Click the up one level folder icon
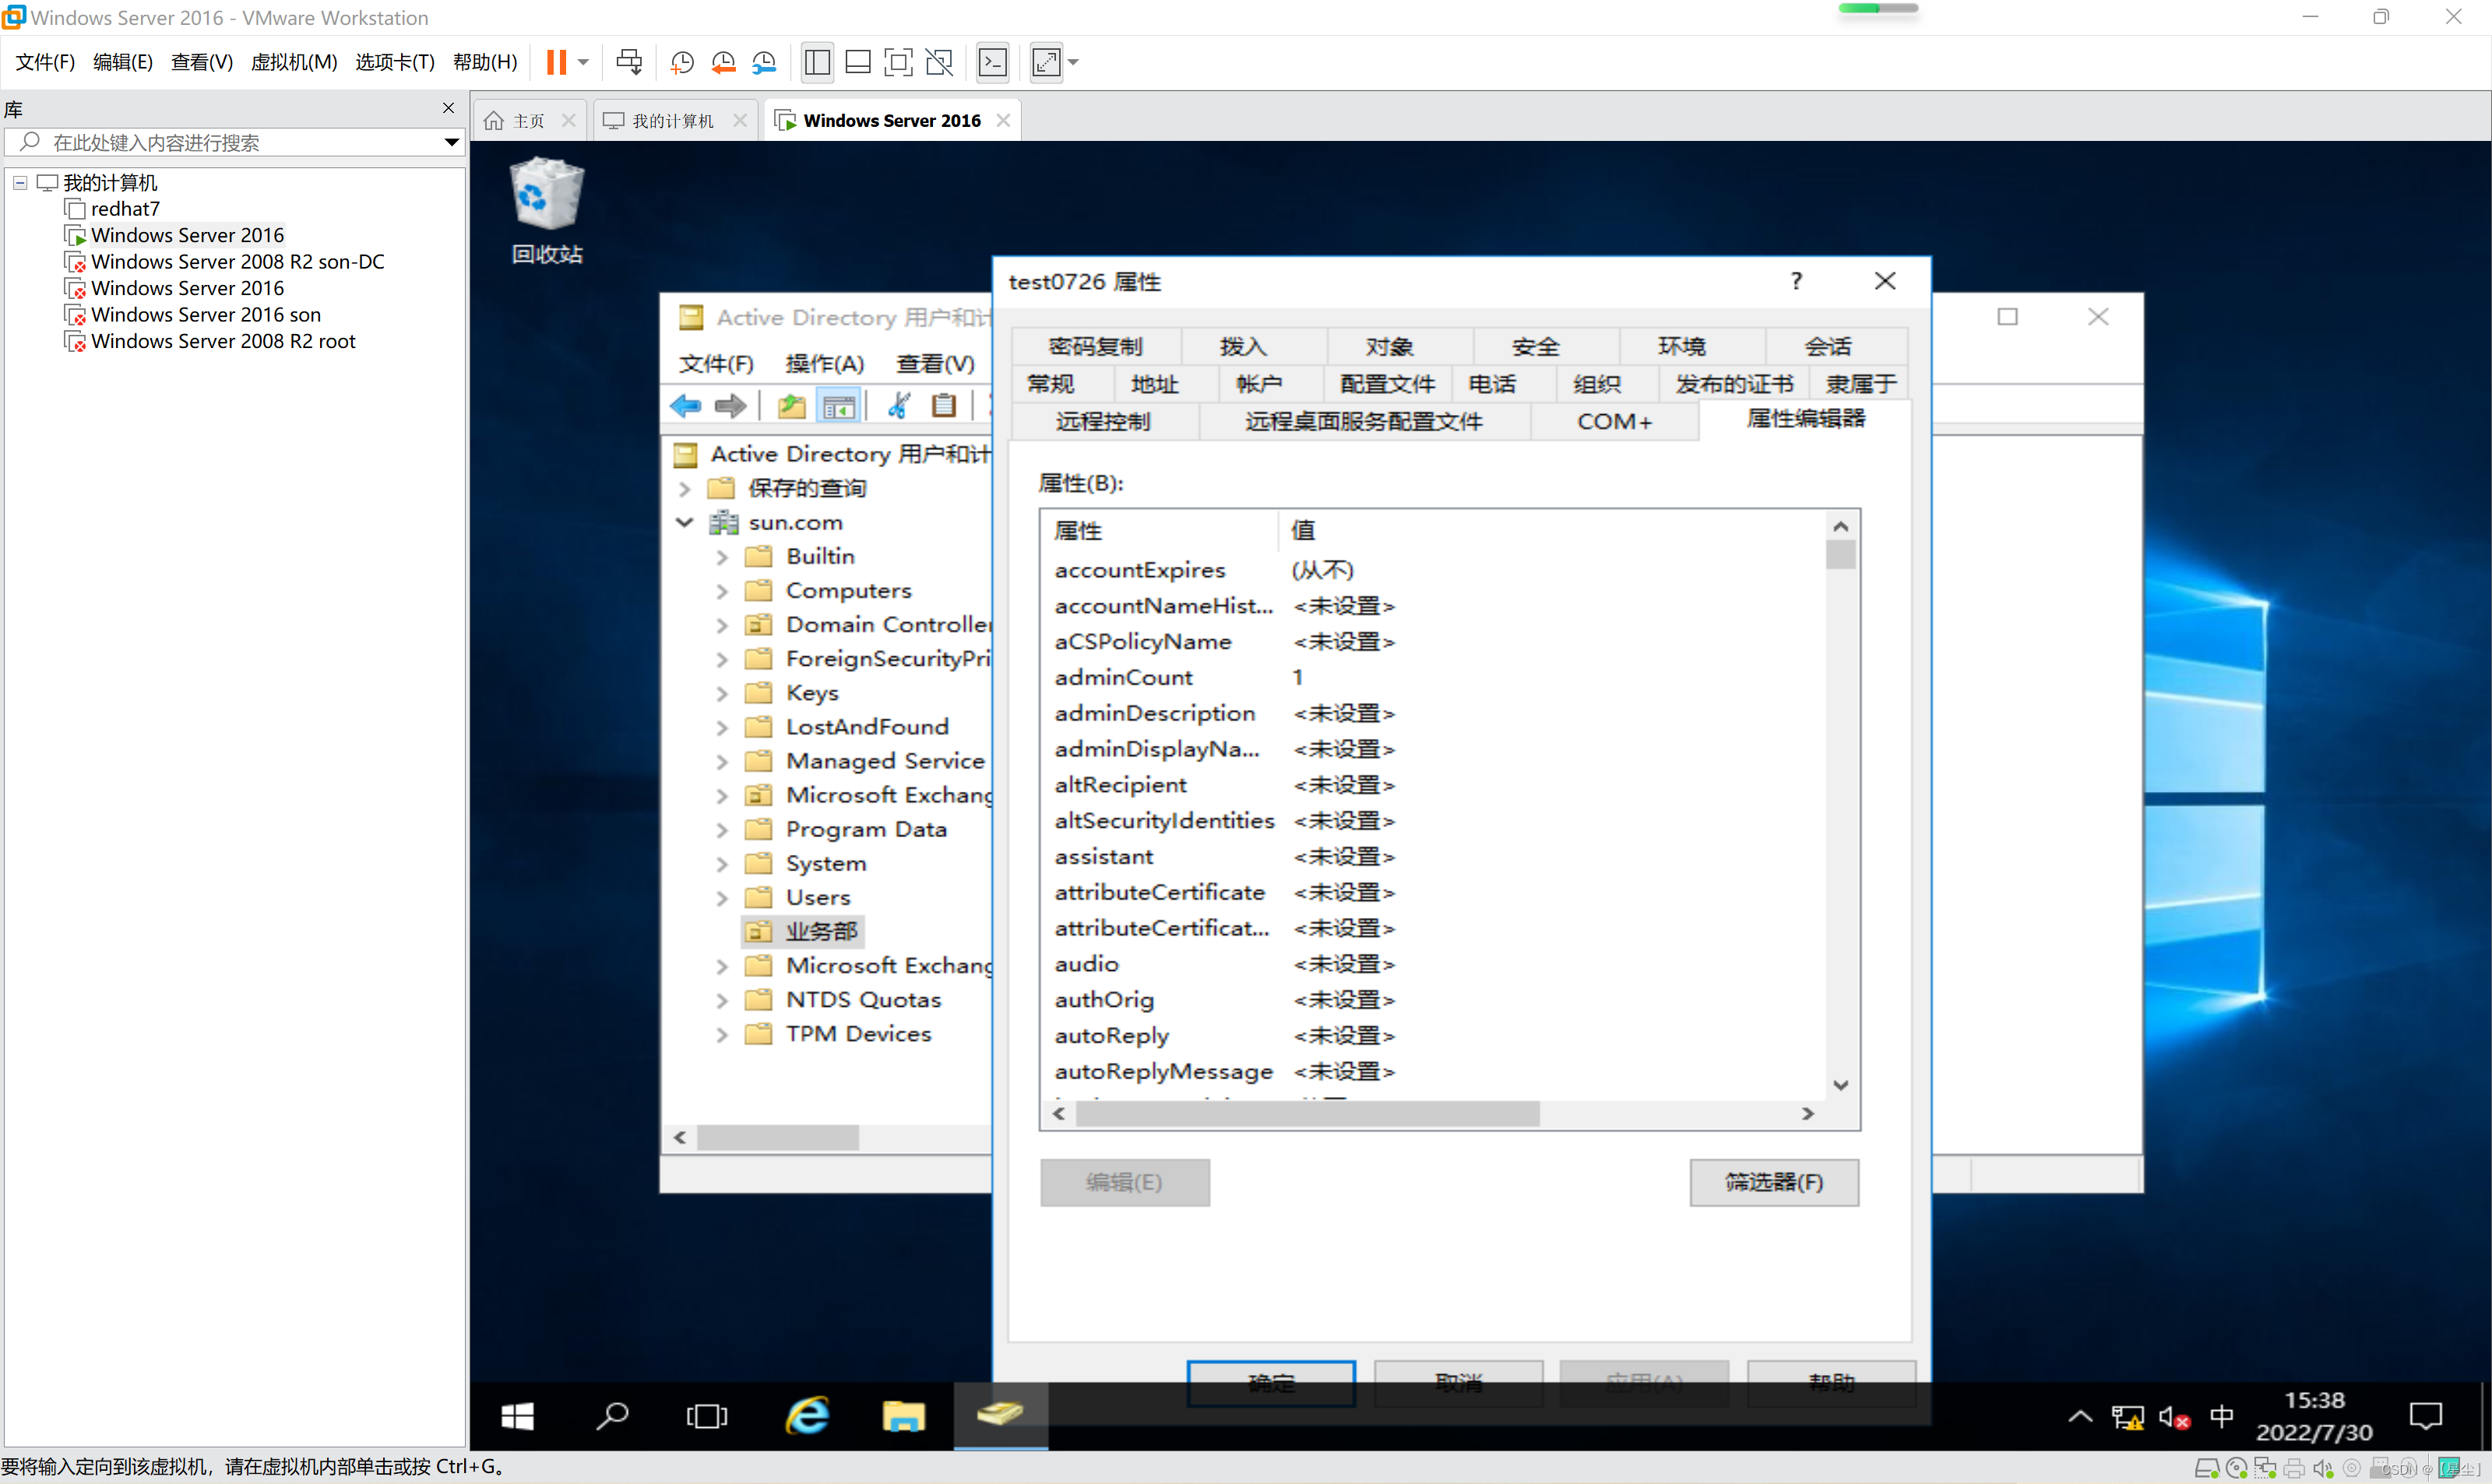2492x1484 pixels. [x=791, y=405]
